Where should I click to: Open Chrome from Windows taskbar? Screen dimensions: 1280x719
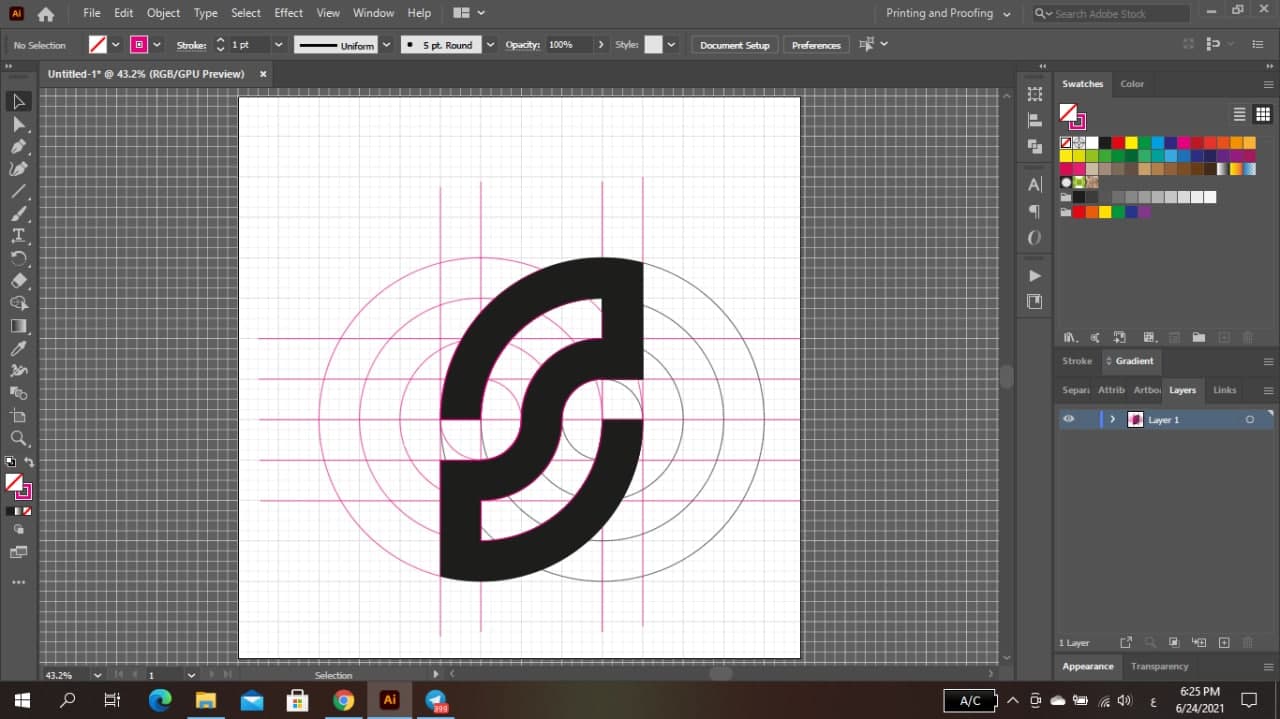click(x=343, y=700)
